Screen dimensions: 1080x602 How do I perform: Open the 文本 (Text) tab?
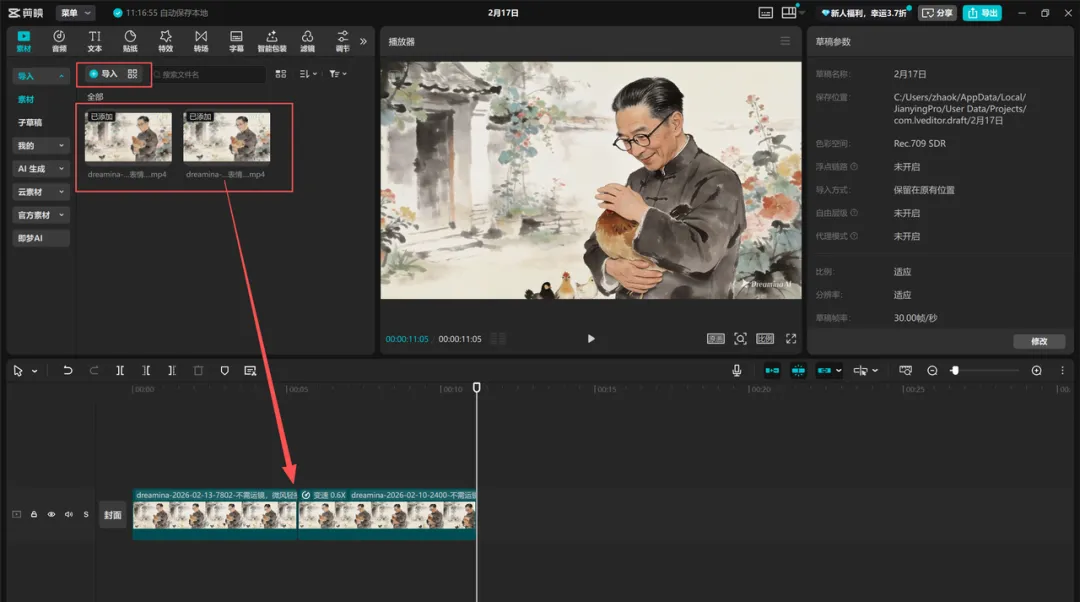[x=94, y=41]
